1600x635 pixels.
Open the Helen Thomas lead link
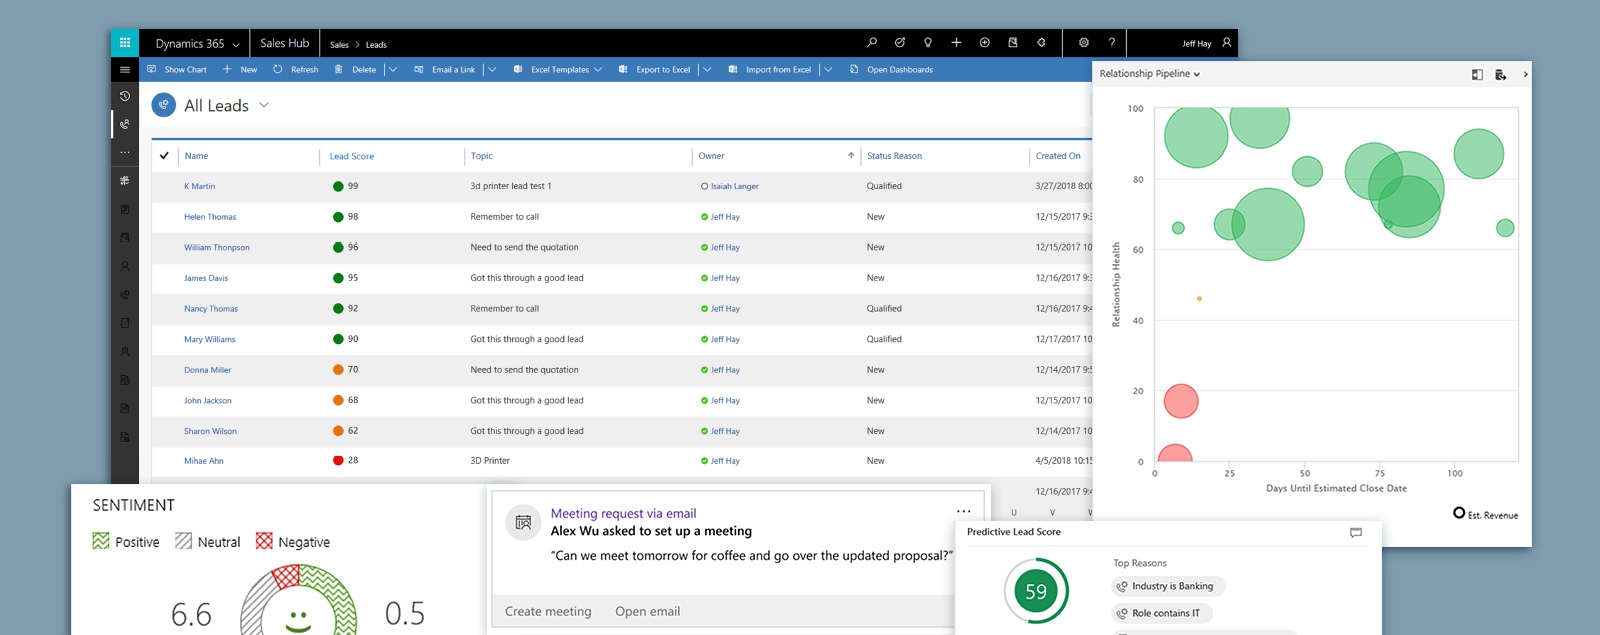[x=210, y=217]
